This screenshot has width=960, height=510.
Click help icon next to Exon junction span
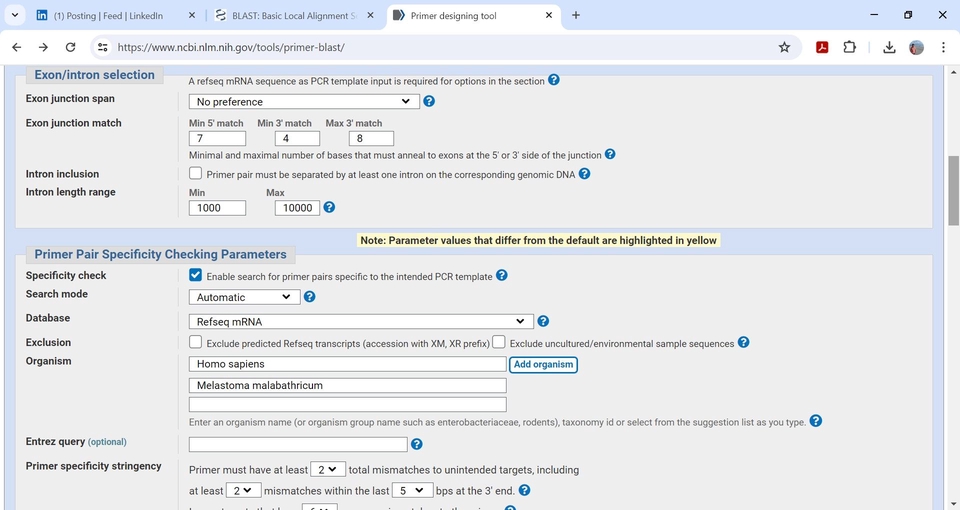coord(429,101)
